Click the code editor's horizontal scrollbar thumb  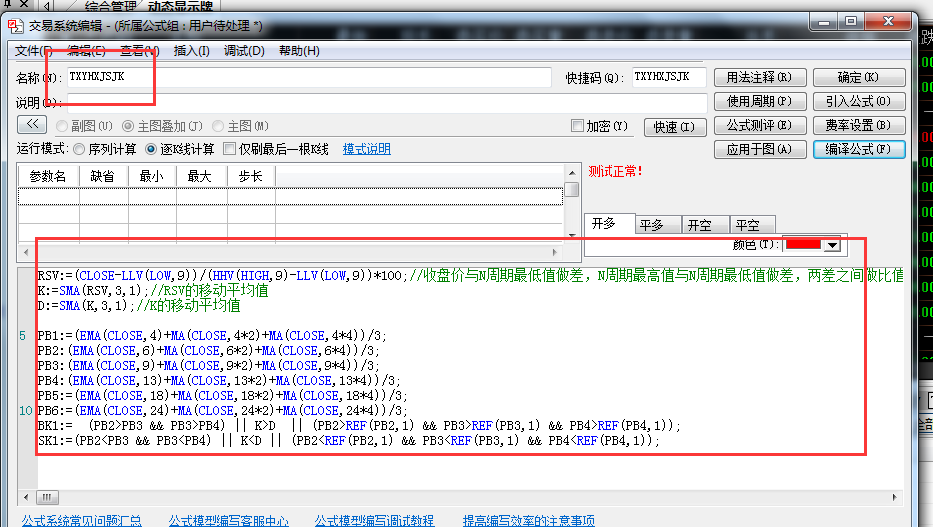point(47,497)
